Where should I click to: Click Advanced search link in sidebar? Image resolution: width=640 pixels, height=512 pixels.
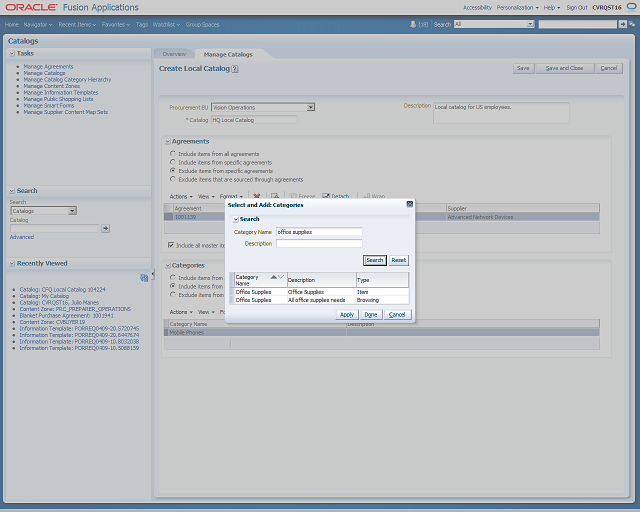click(22, 237)
